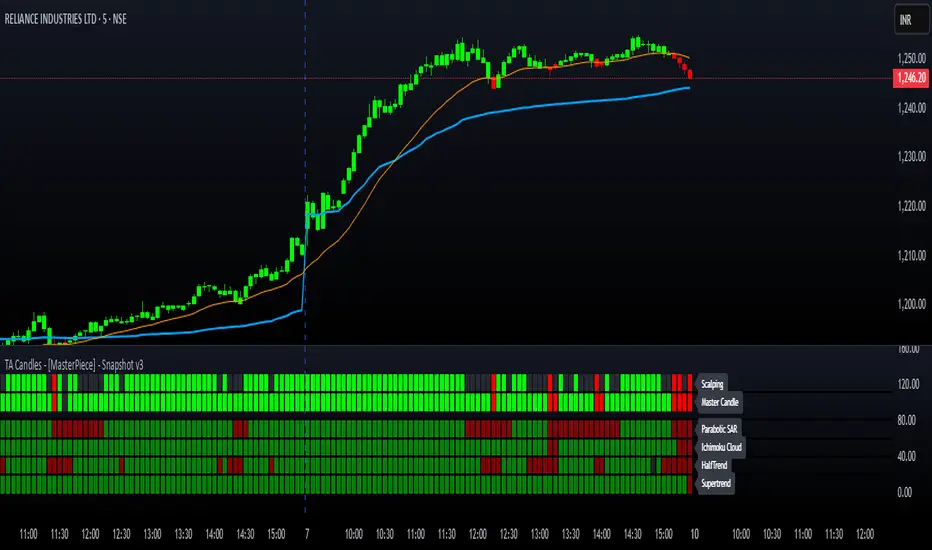Select the Ichimoku Cloud indicator label
The width and height of the screenshot is (932, 550).
click(x=721, y=448)
